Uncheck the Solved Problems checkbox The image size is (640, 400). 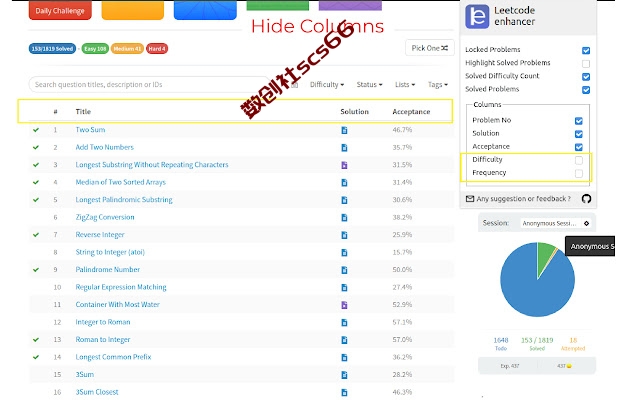pyautogui.click(x=586, y=90)
